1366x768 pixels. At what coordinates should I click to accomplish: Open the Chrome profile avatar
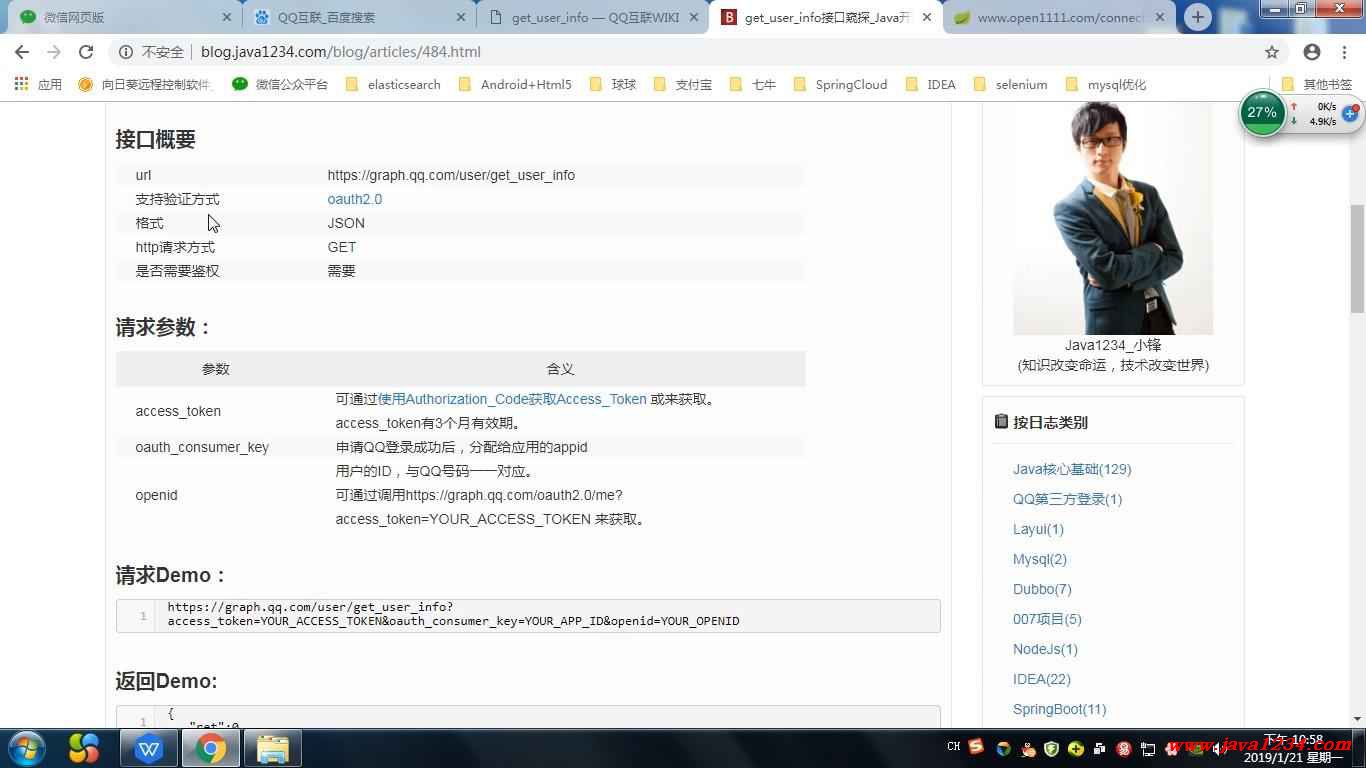tap(1312, 52)
